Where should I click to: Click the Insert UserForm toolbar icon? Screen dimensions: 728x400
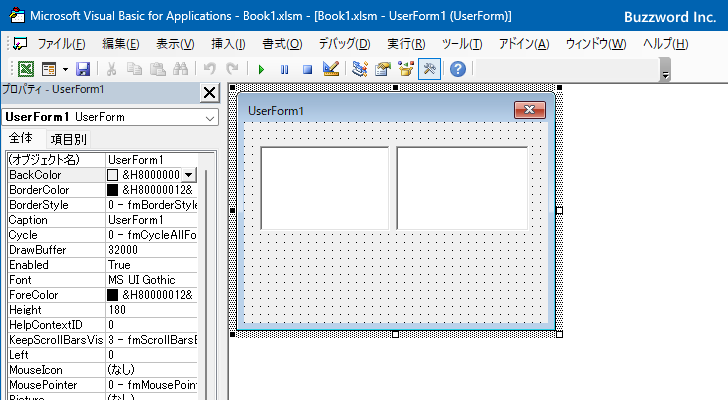tap(48, 69)
